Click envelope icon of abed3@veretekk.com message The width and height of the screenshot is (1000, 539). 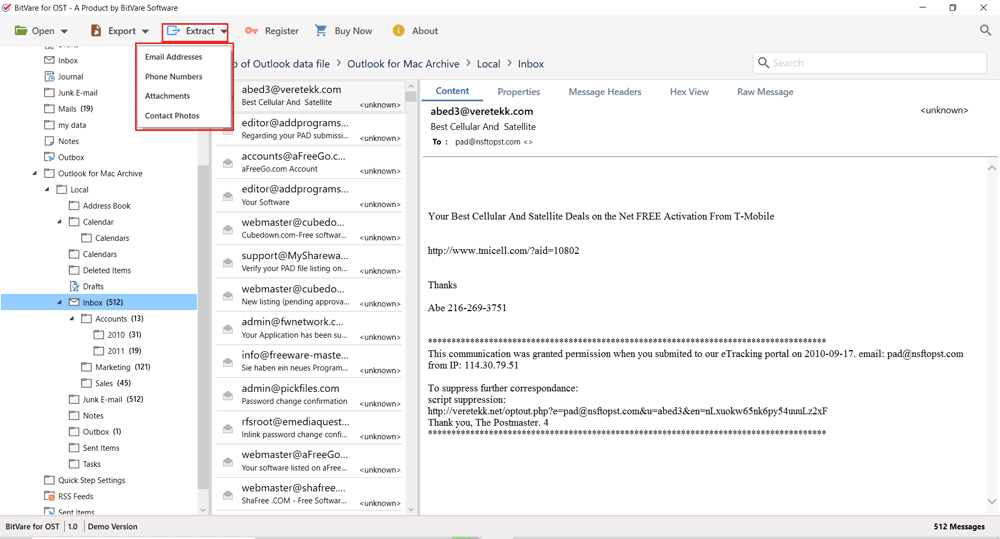(x=228, y=95)
